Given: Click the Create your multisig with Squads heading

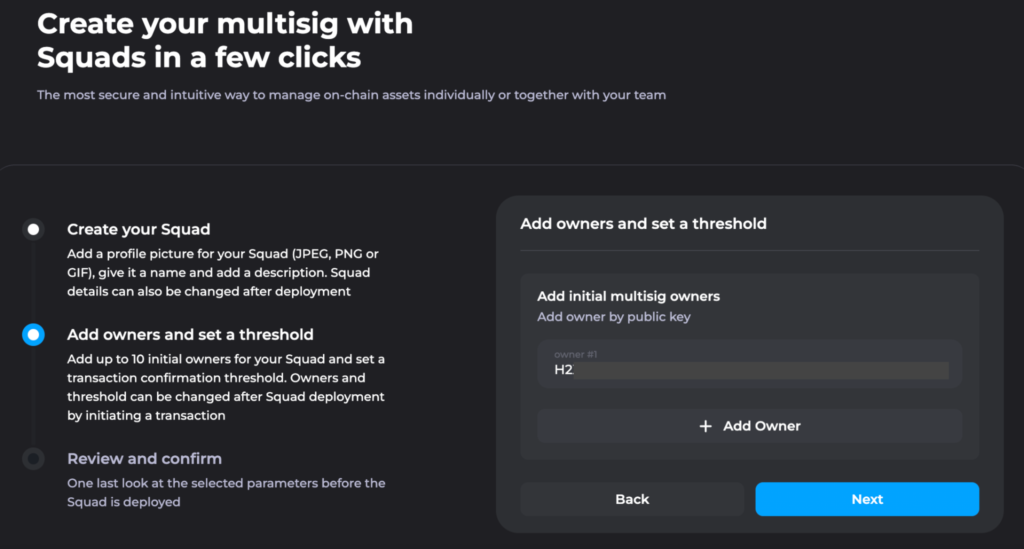Looking at the screenshot, I should tap(225, 40).
